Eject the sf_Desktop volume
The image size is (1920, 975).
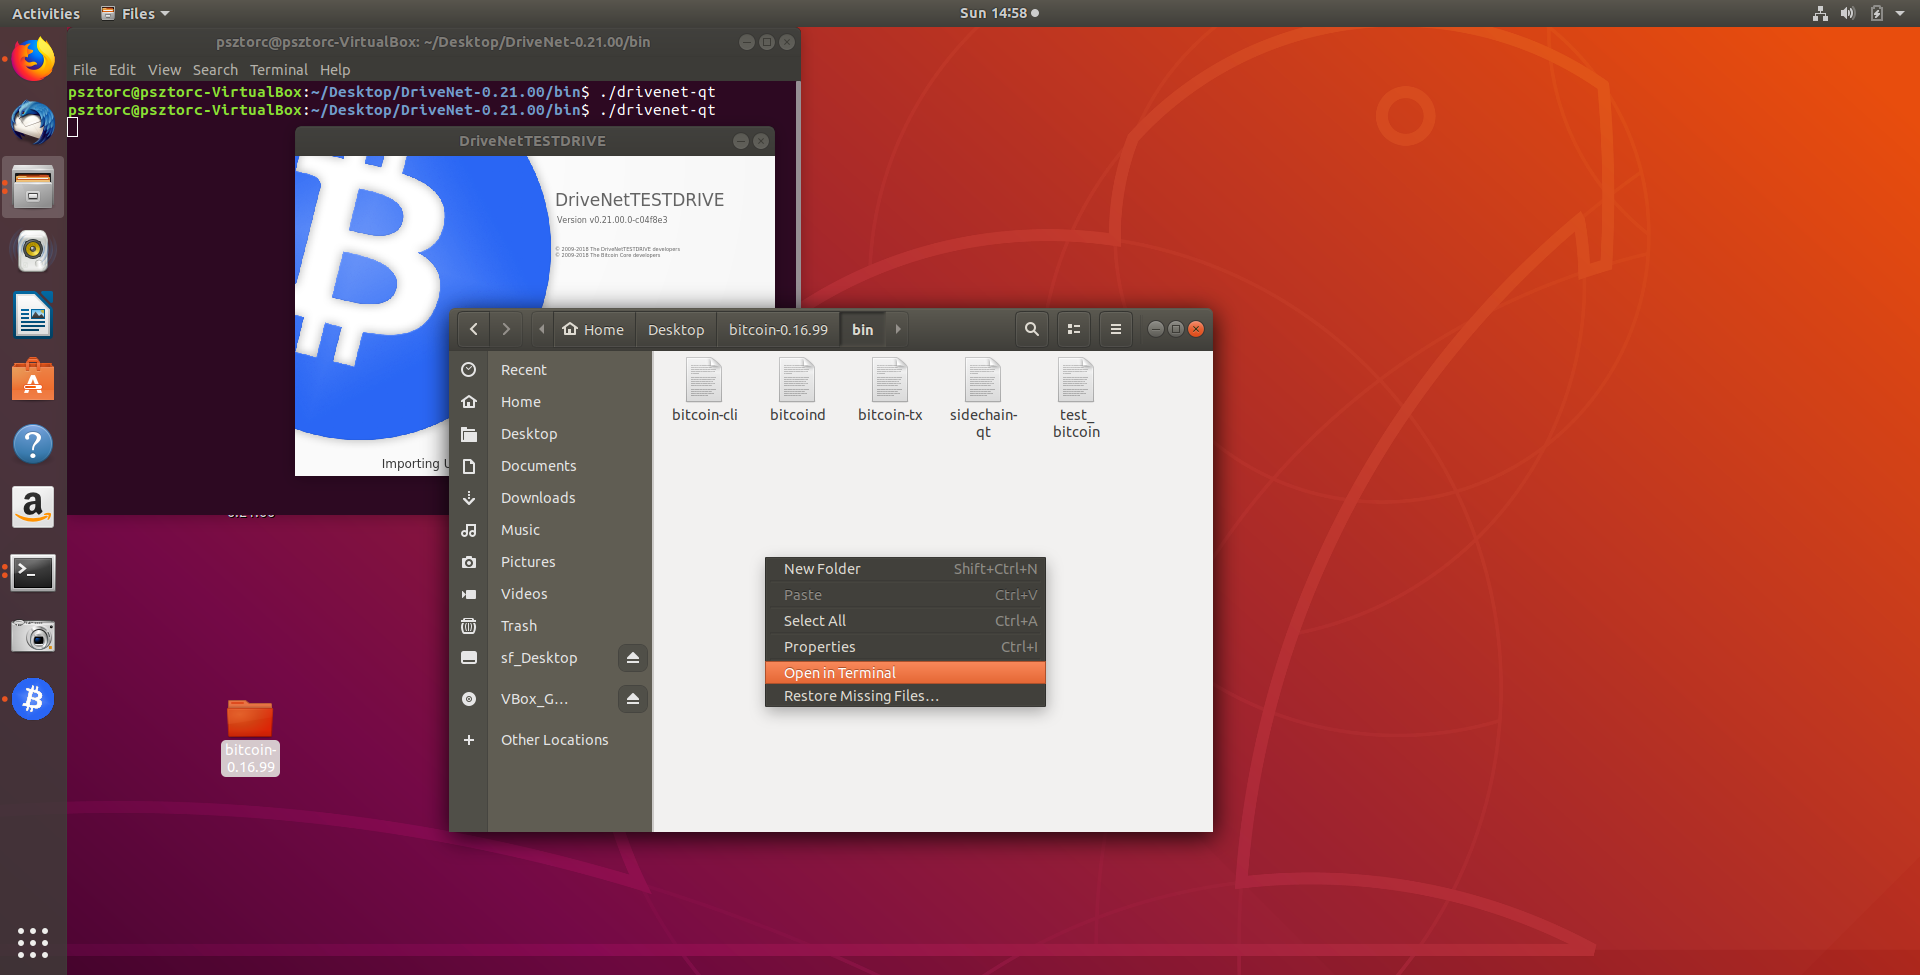click(x=633, y=658)
